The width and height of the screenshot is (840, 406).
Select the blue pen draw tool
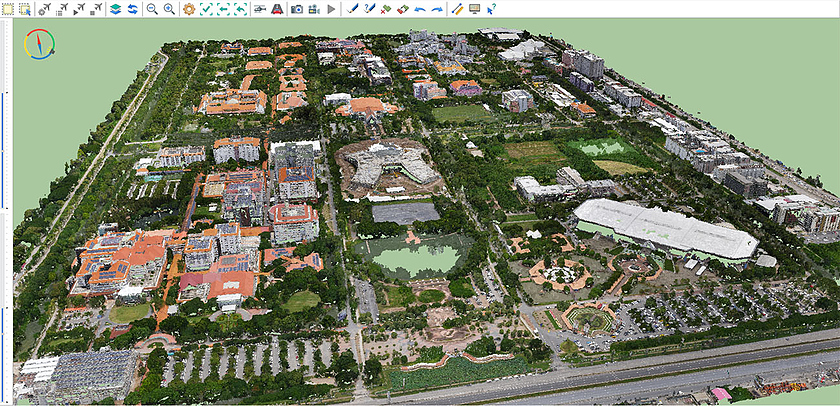(x=352, y=9)
